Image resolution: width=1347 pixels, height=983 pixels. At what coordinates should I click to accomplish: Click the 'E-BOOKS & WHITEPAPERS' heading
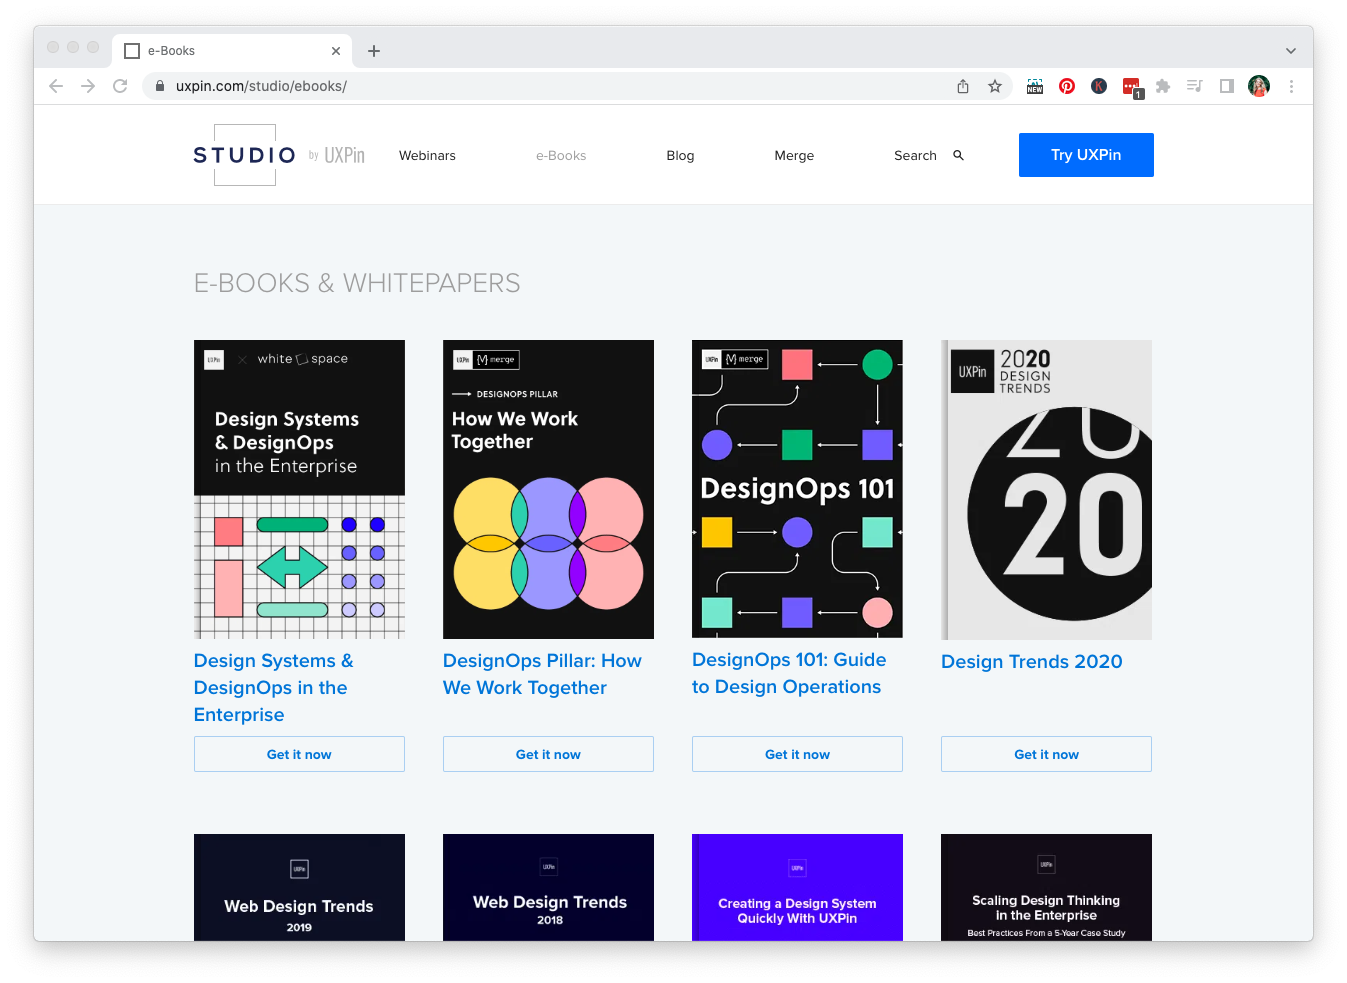pos(357,283)
